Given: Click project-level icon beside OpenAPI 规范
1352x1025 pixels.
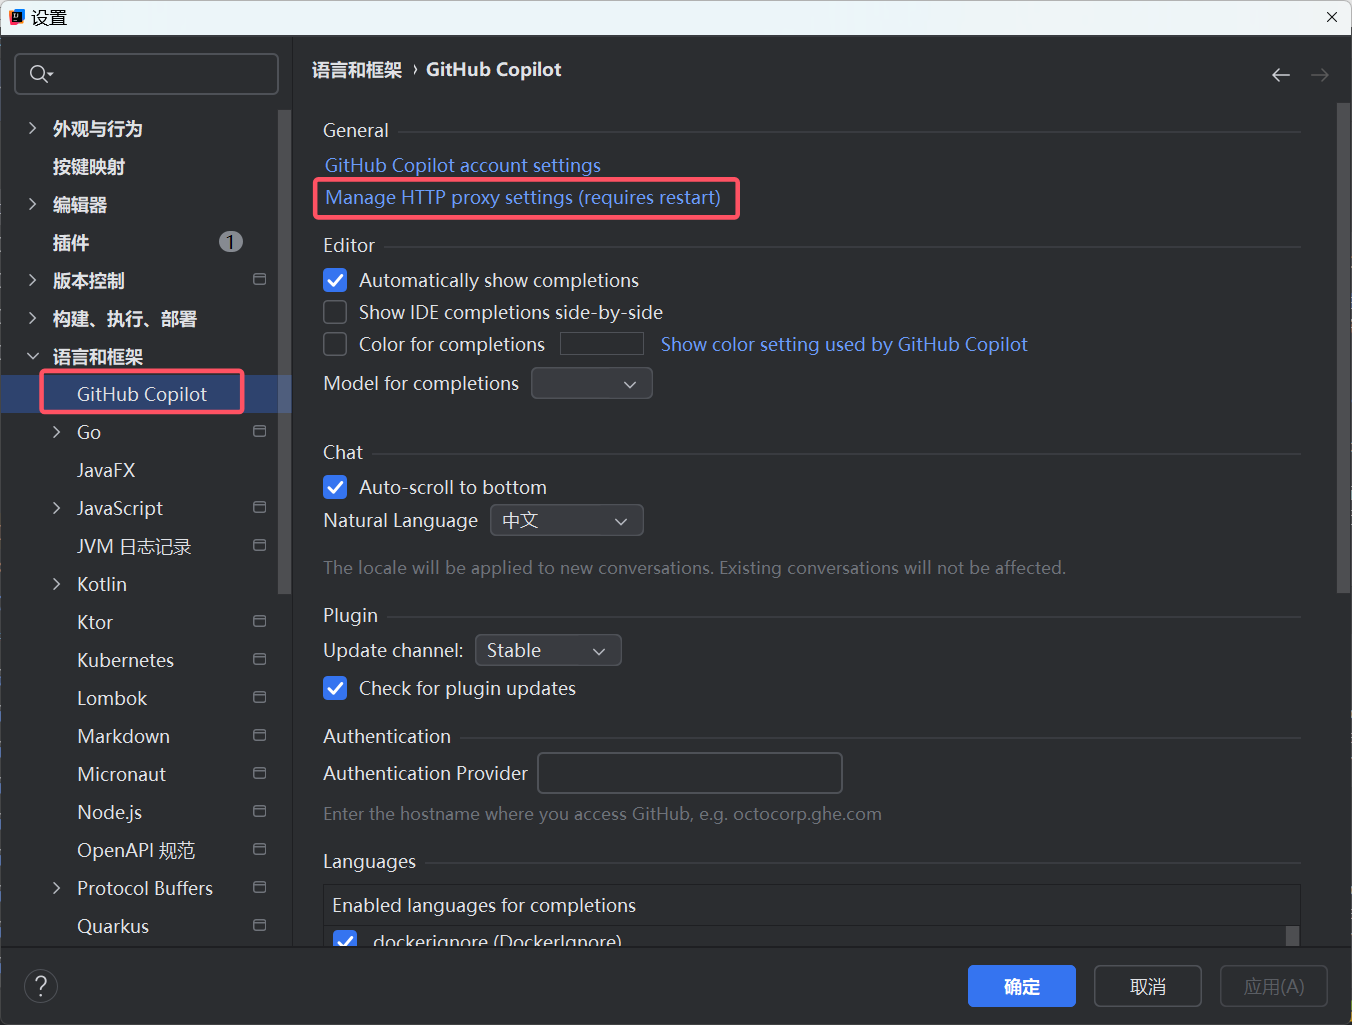Looking at the screenshot, I should (x=260, y=849).
